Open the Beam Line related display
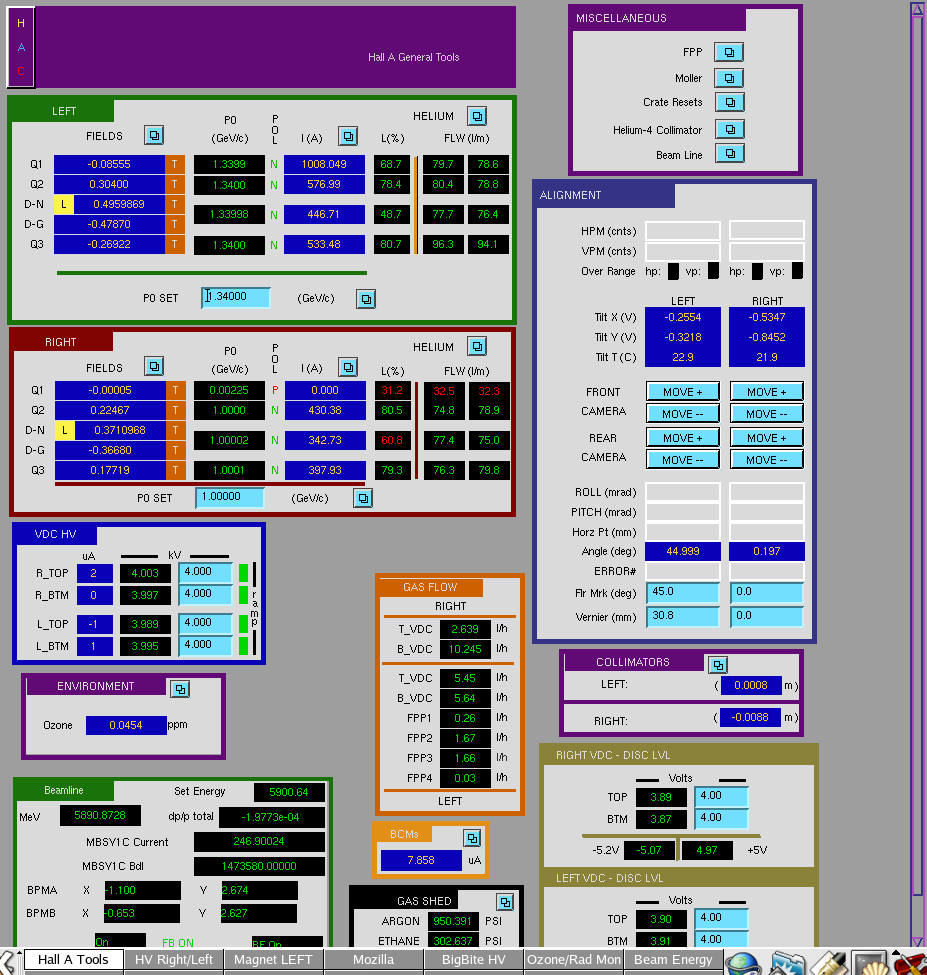Screen dimensions: 927x975 pos(729,154)
